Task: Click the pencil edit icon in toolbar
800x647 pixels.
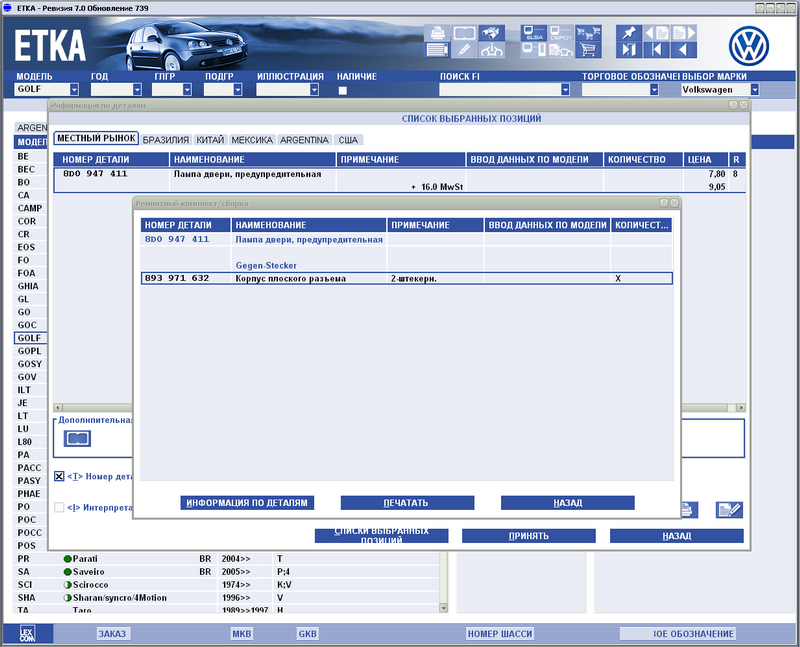Action: pos(464,50)
